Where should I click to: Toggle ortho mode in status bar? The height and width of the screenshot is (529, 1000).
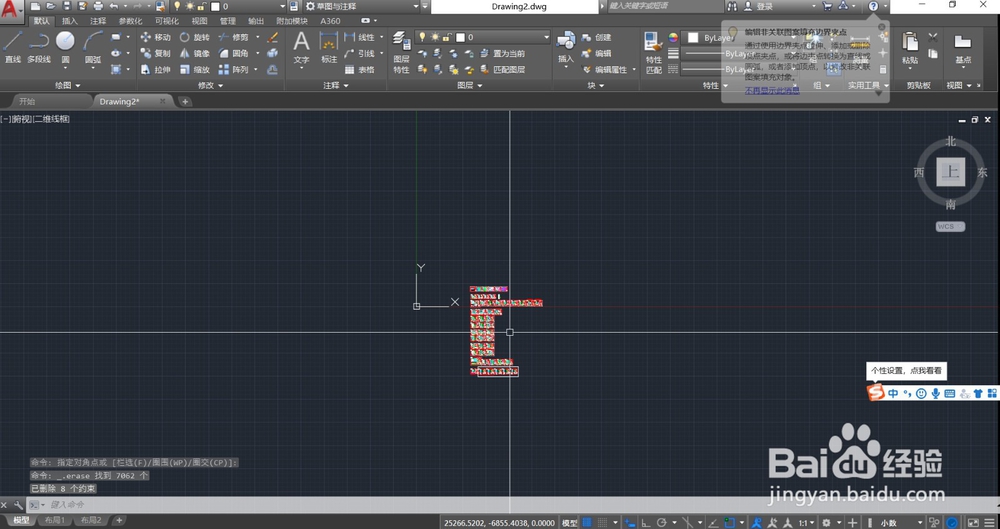tap(647, 523)
